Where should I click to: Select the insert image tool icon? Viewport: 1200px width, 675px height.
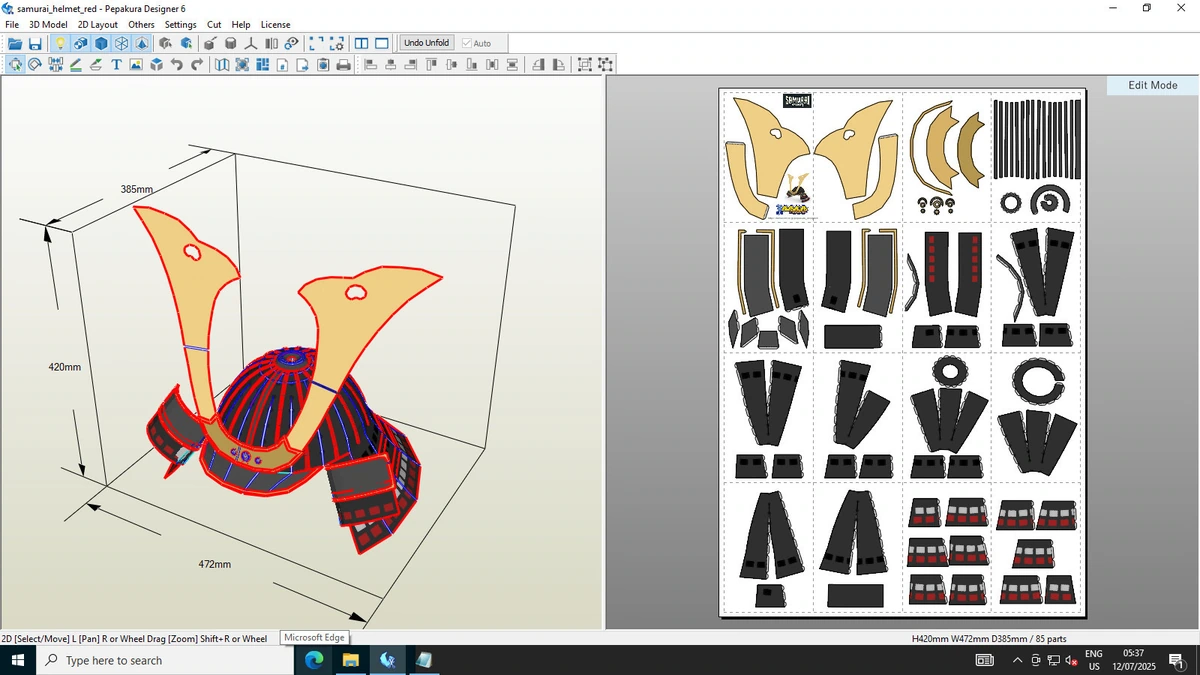[135, 65]
